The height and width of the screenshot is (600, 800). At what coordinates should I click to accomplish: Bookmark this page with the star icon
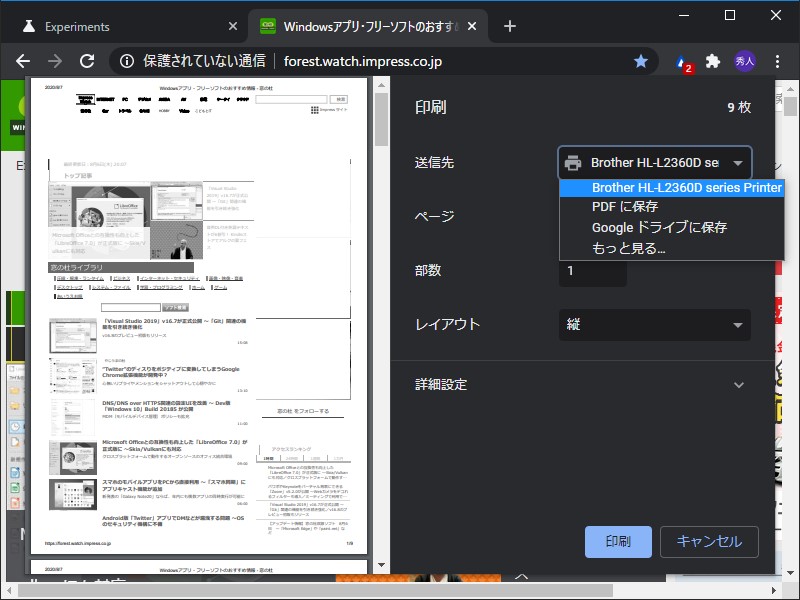[x=640, y=60]
